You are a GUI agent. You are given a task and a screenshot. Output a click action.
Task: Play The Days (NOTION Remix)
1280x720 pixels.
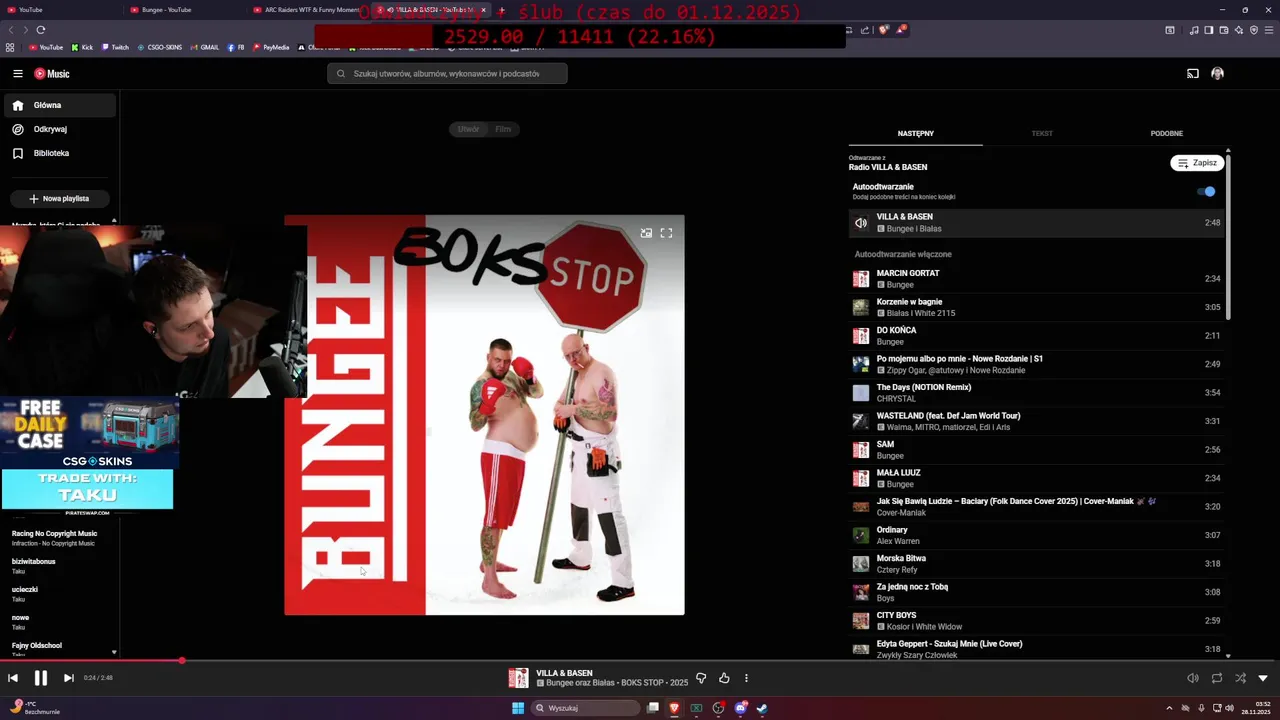click(x=1036, y=393)
